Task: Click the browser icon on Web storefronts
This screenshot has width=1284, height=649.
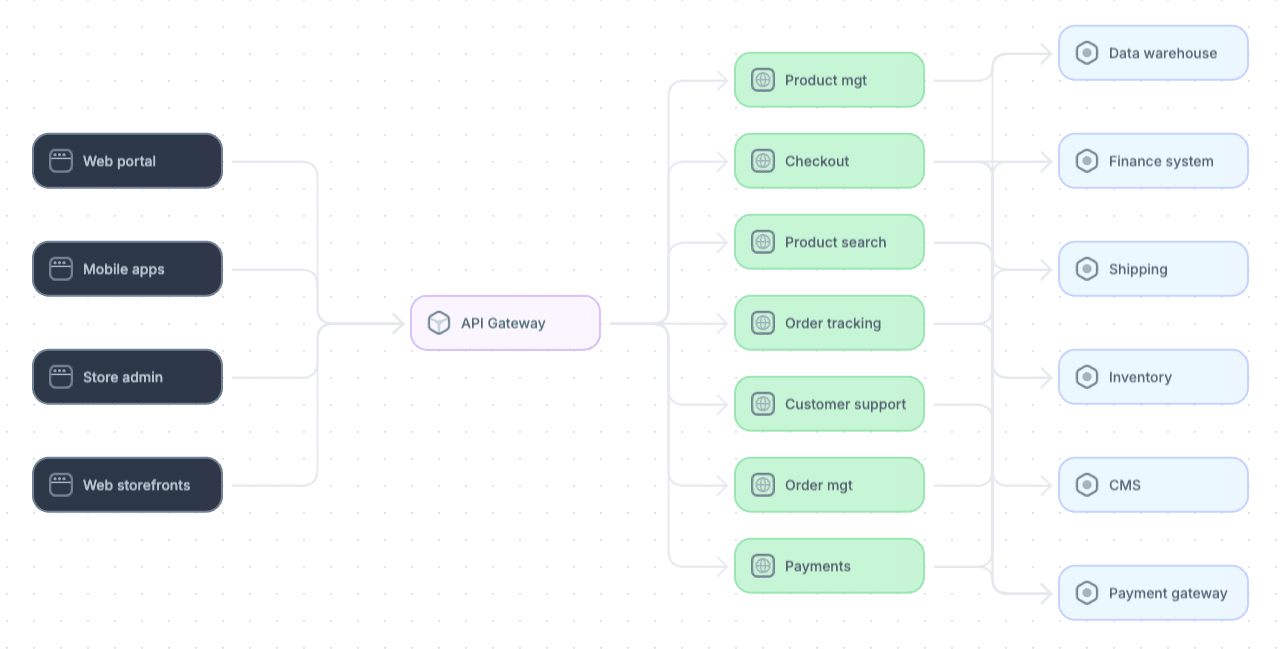Action: click(x=61, y=485)
